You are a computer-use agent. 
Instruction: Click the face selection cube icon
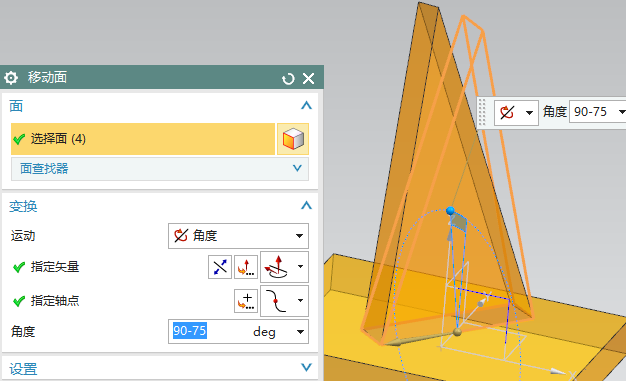[293, 139]
